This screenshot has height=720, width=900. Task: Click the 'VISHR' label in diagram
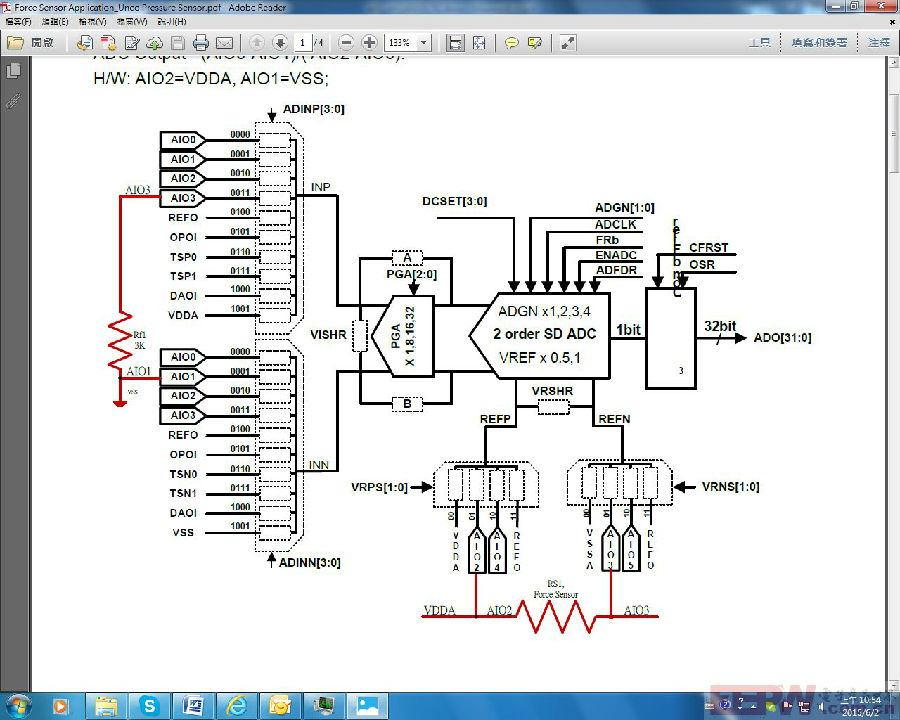click(328, 334)
